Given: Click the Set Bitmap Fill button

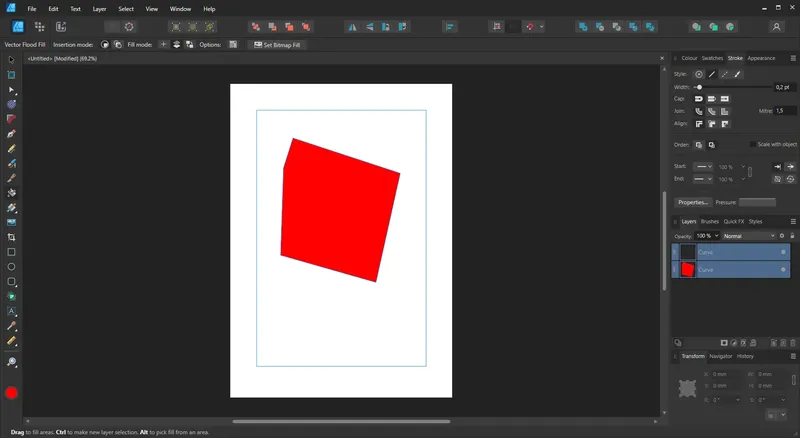Looking at the screenshot, I should coord(277,45).
